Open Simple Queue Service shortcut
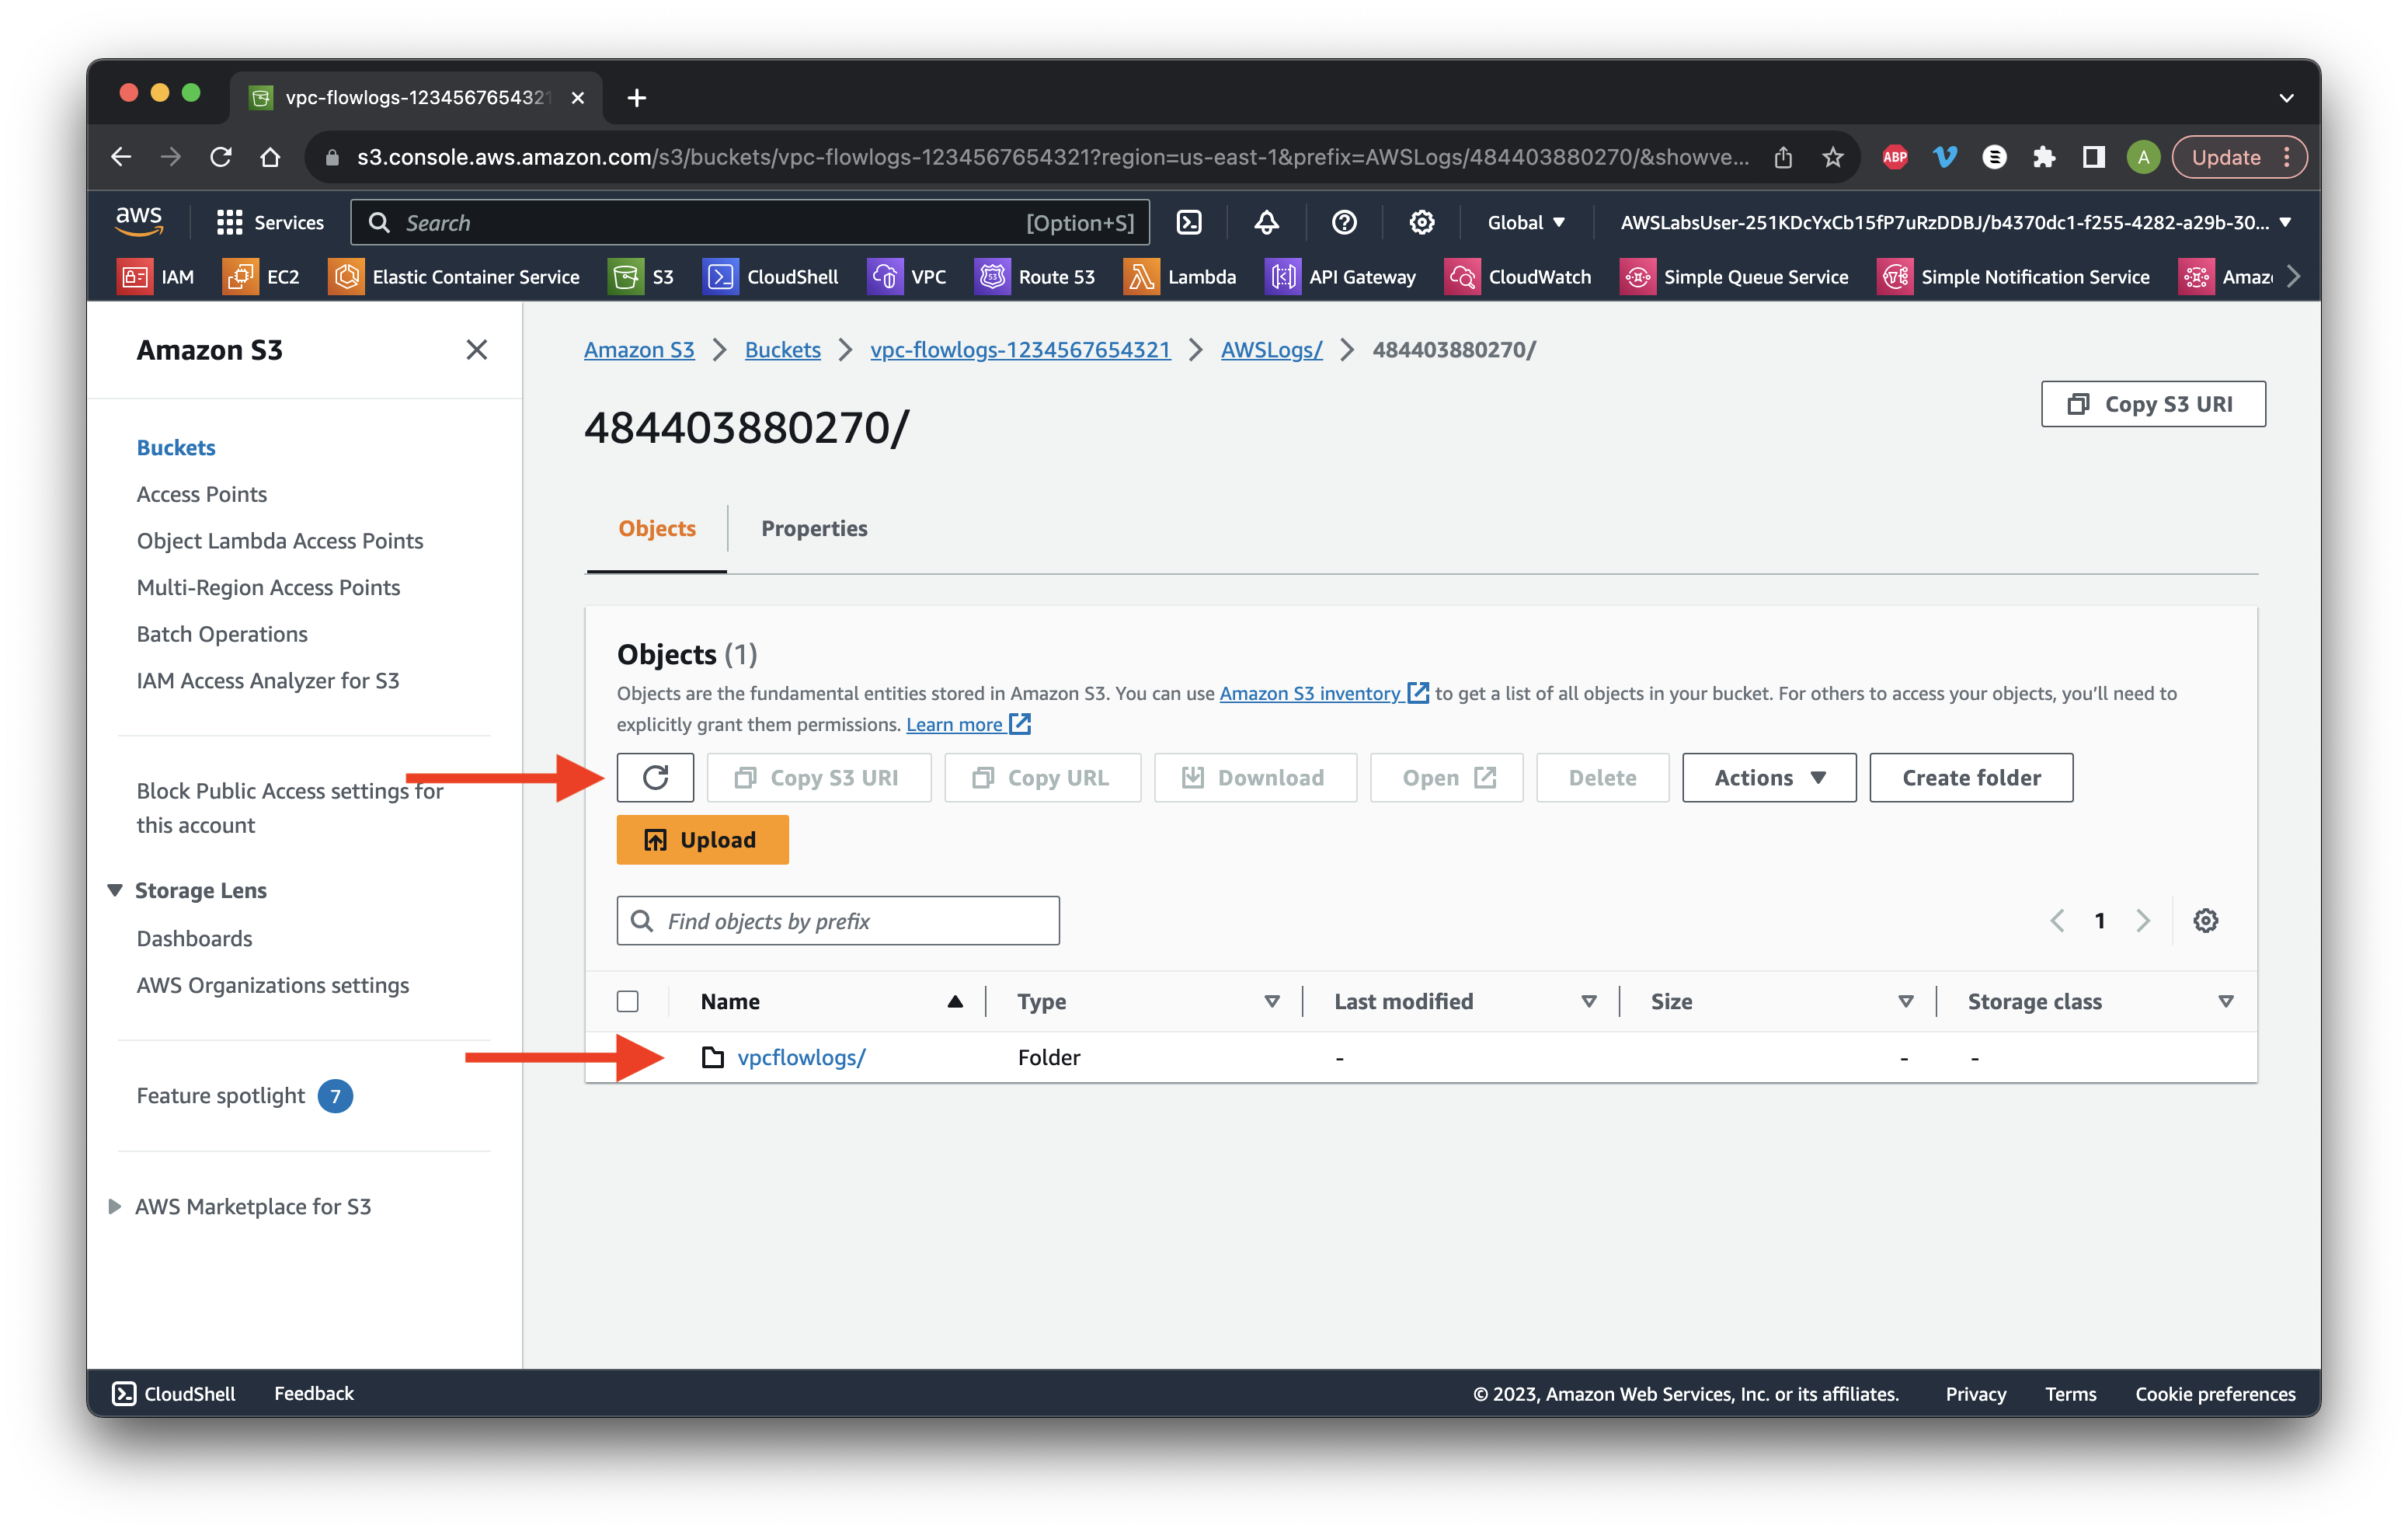This screenshot has width=2408, height=1532. tap(1734, 277)
